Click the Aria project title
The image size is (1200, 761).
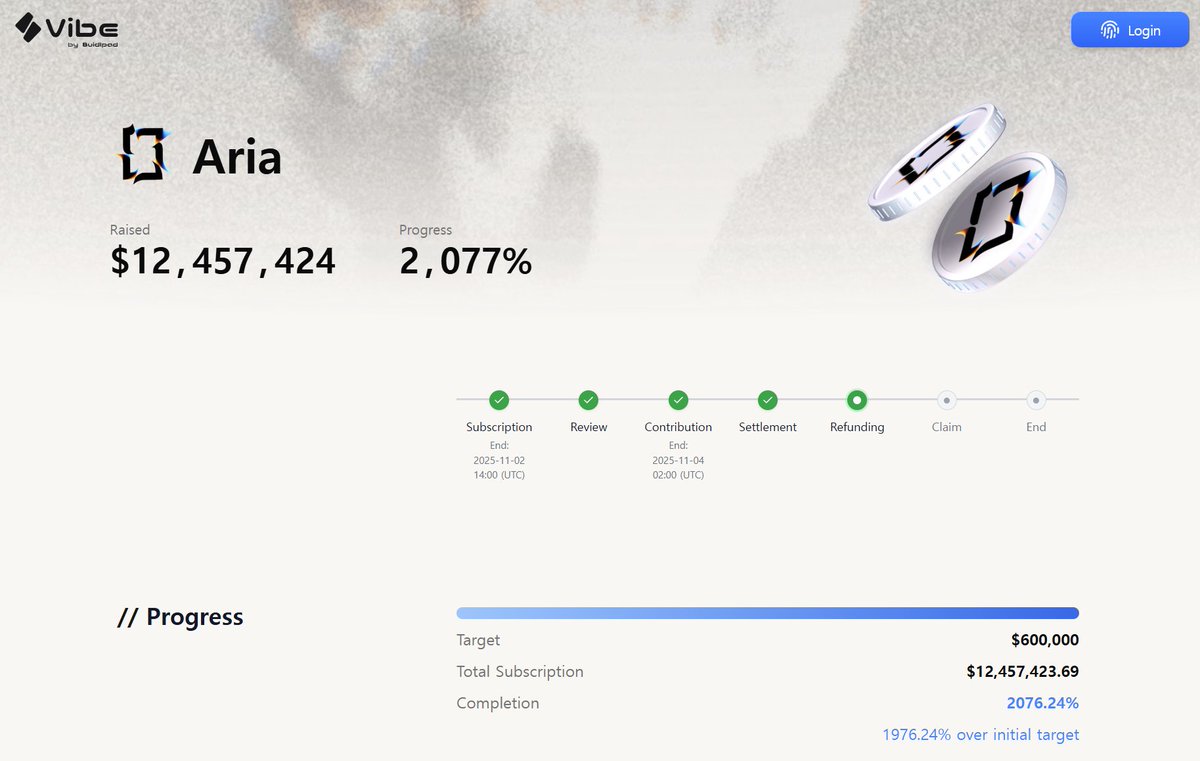237,156
